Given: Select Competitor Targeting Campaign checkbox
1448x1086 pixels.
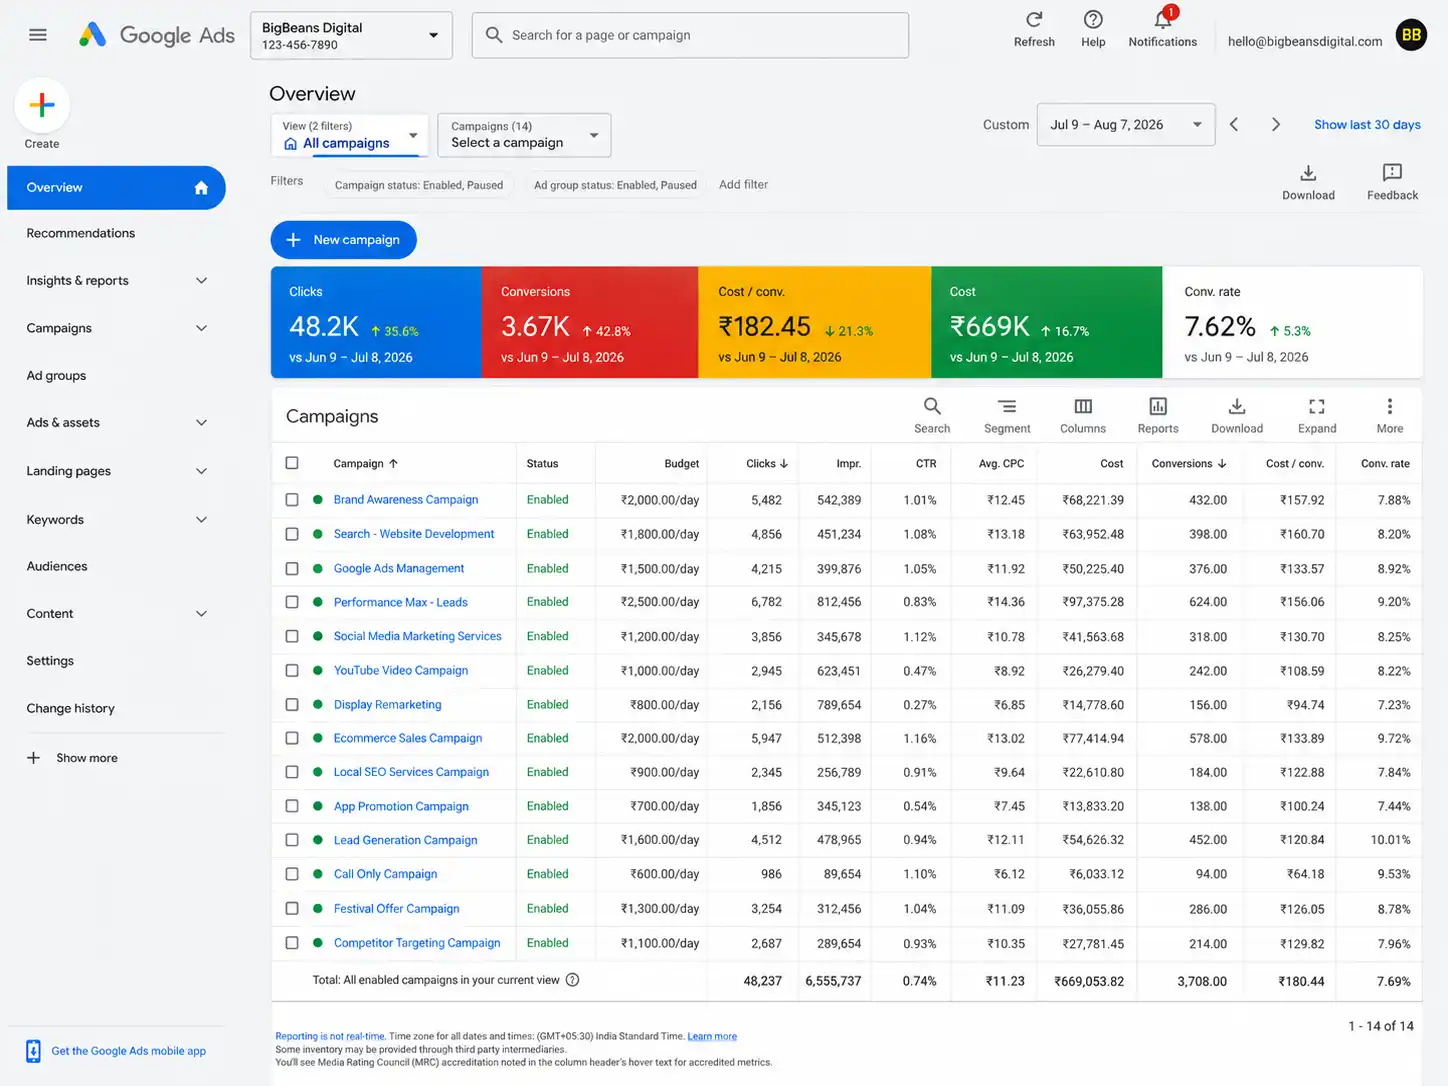Looking at the screenshot, I should [x=292, y=942].
